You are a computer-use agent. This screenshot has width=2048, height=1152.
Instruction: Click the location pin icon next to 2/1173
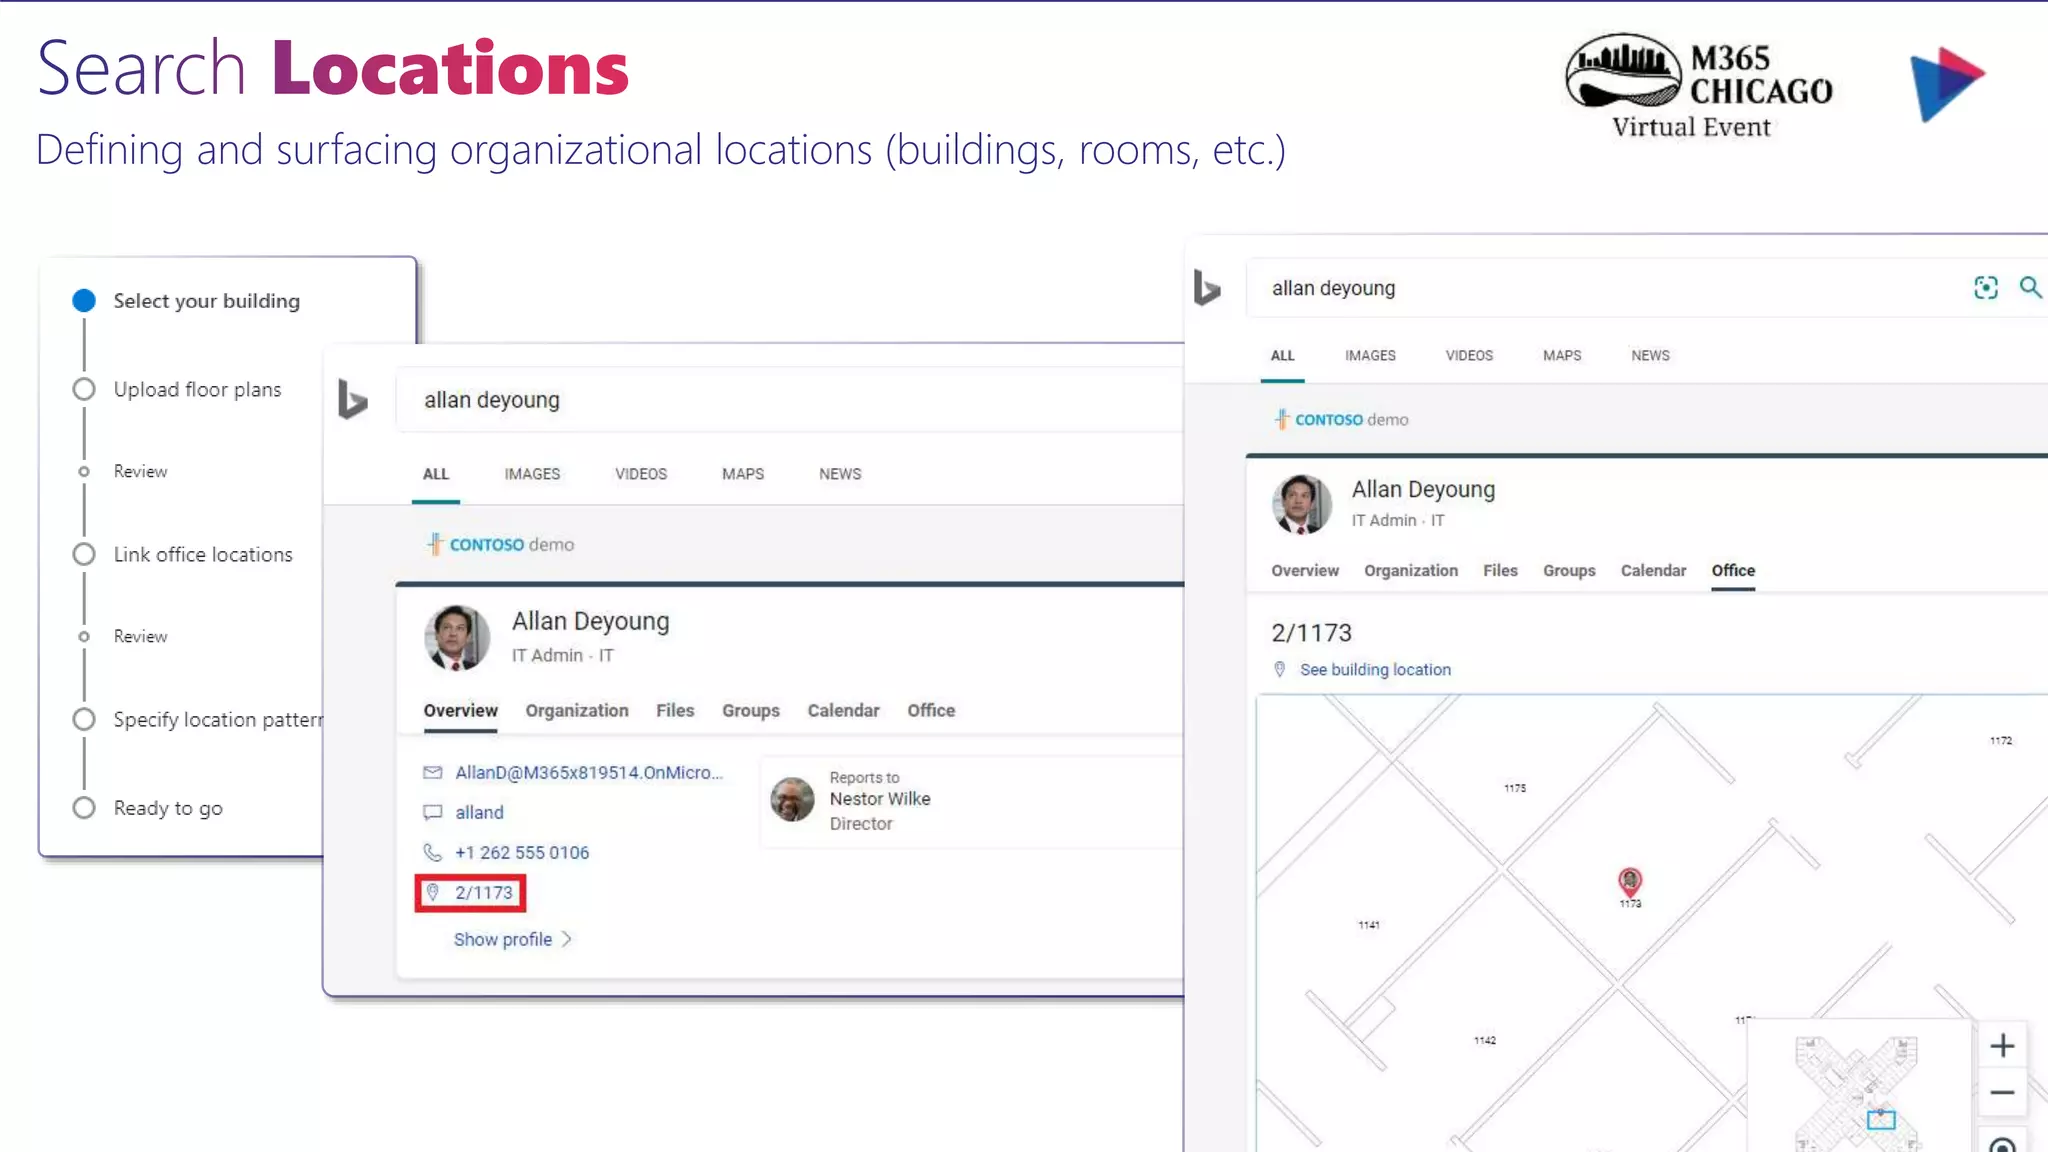[x=432, y=892]
